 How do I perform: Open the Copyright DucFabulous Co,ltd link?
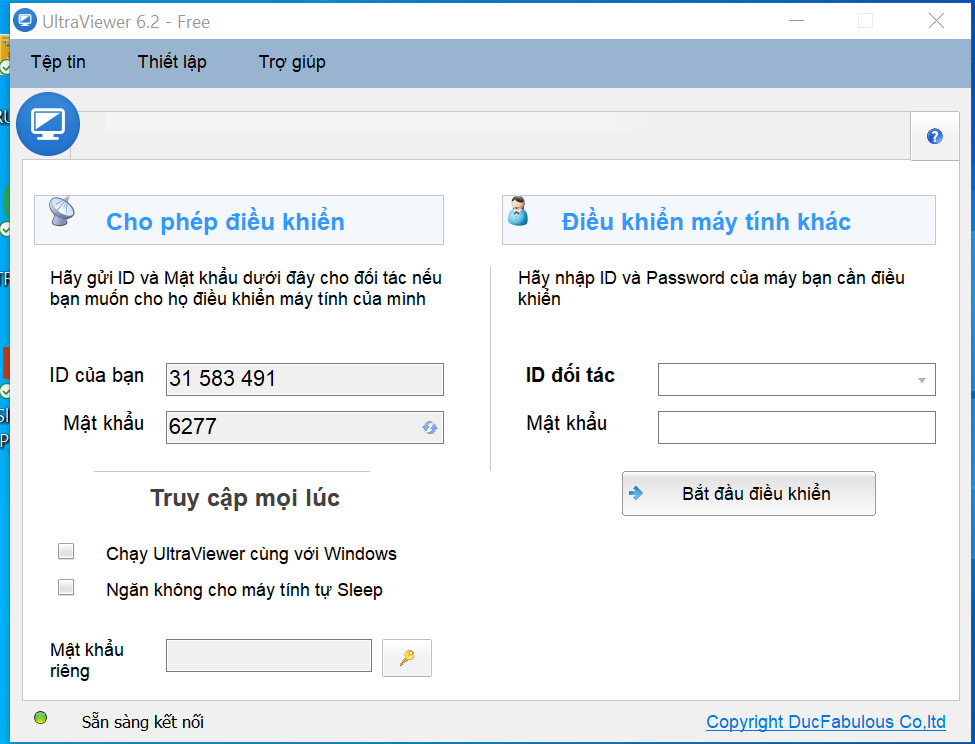pyautogui.click(x=826, y=722)
